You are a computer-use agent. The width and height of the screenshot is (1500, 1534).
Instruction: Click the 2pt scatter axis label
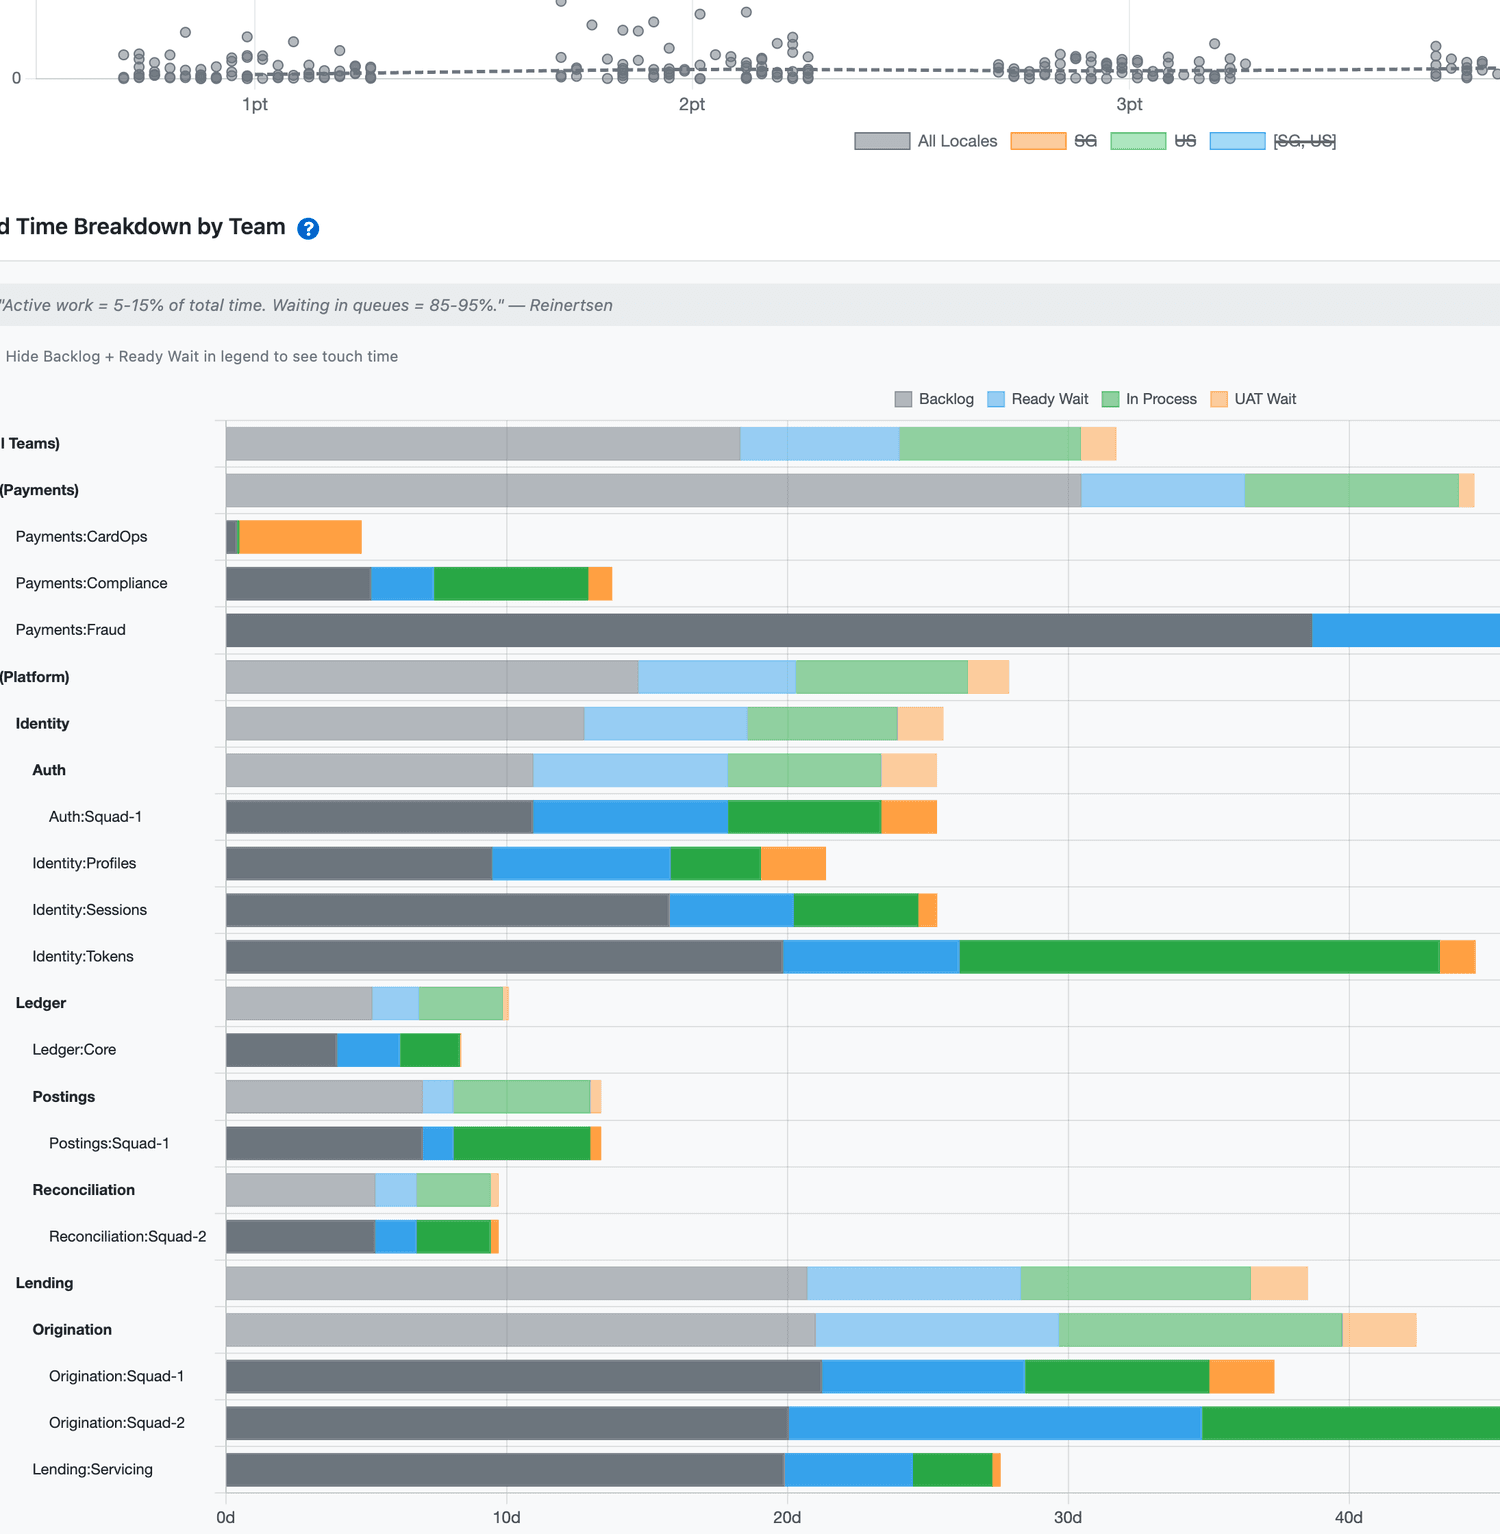pyautogui.click(x=692, y=104)
